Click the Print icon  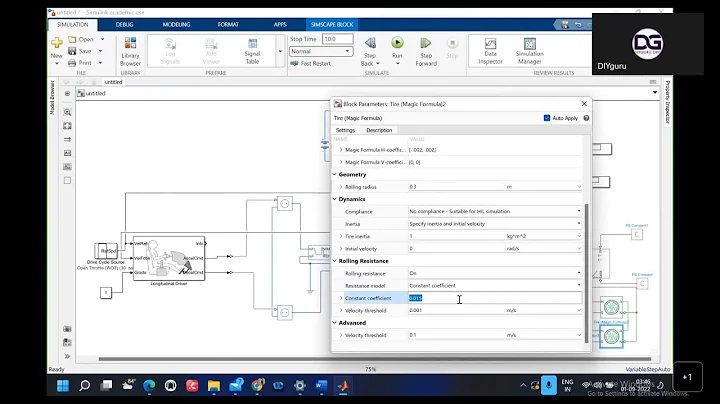click(x=72, y=62)
